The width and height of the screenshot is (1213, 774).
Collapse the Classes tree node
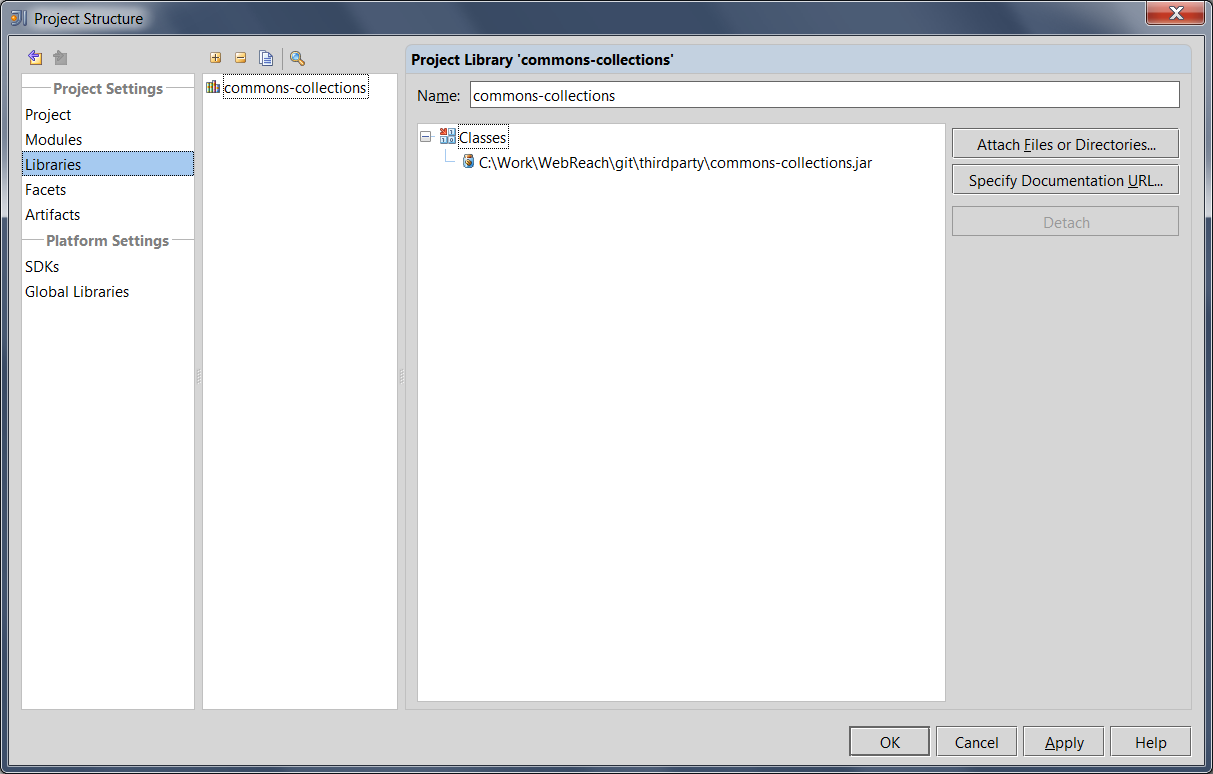coord(426,137)
